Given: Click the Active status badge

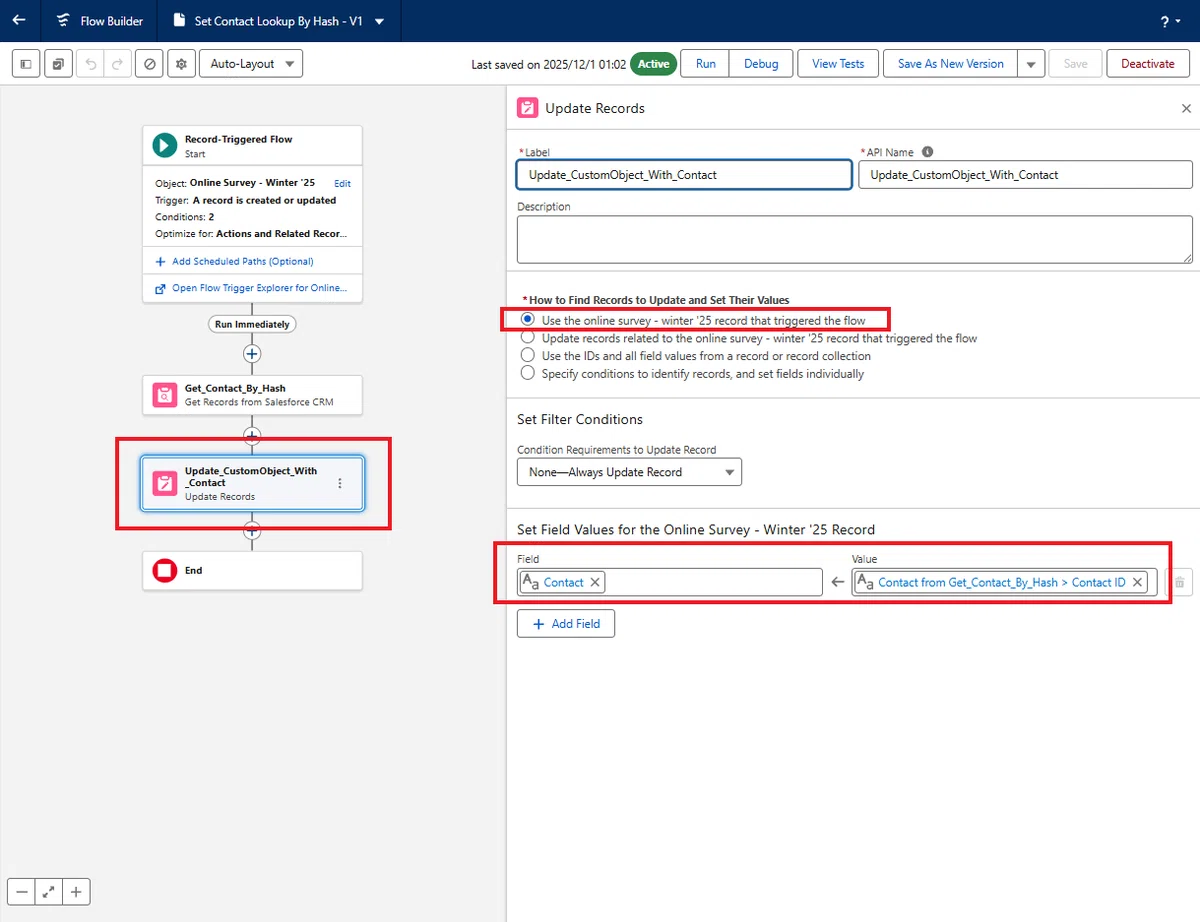Looking at the screenshot, I should [x=653, y=64].
